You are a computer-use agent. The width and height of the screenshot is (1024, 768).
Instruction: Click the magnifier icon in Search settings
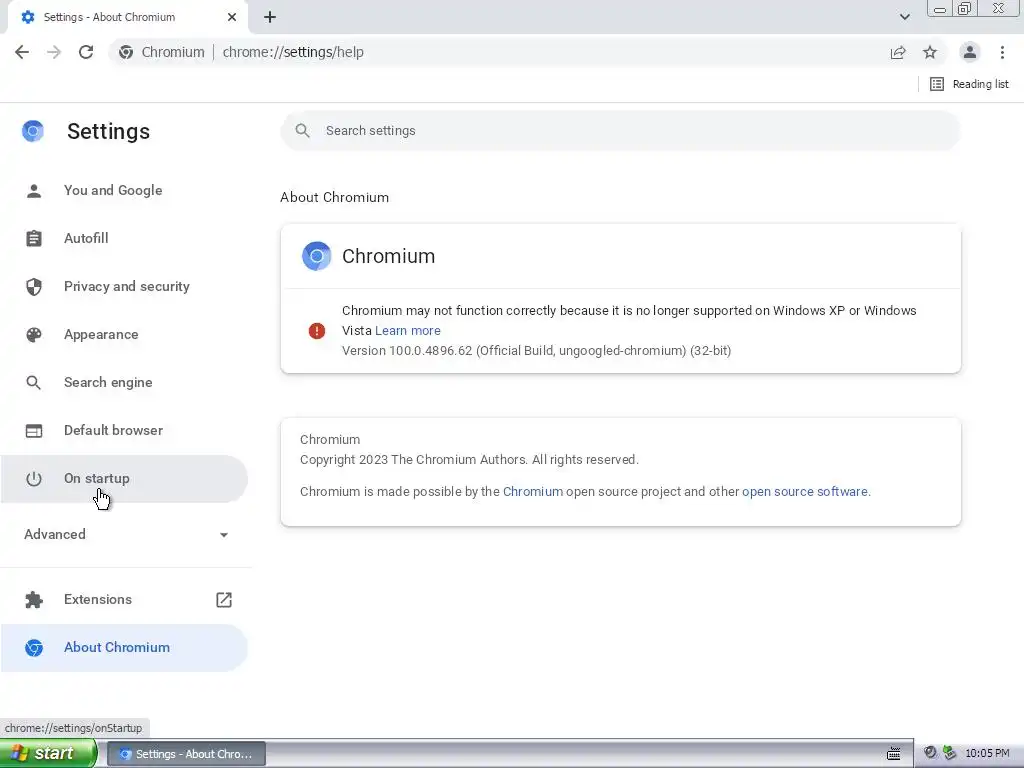pyautogui.click(x=302, y=131)
